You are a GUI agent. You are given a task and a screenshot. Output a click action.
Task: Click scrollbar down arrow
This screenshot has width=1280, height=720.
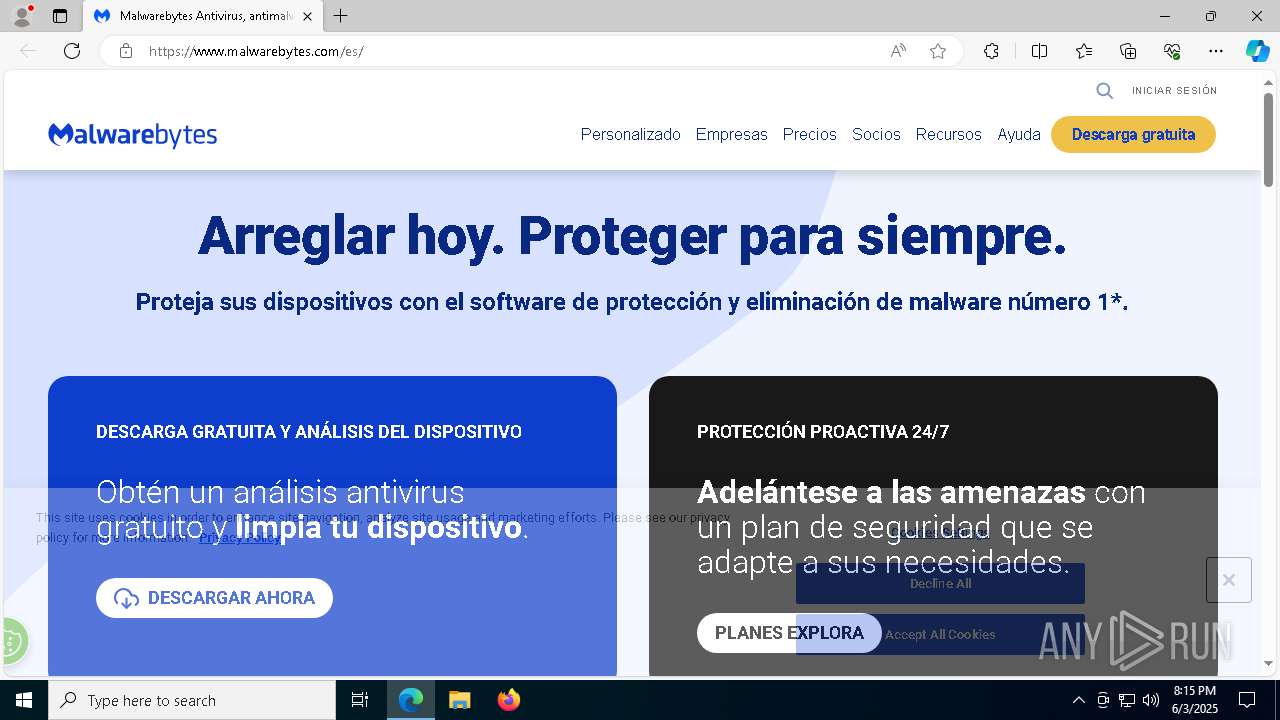click(1268, 664)
